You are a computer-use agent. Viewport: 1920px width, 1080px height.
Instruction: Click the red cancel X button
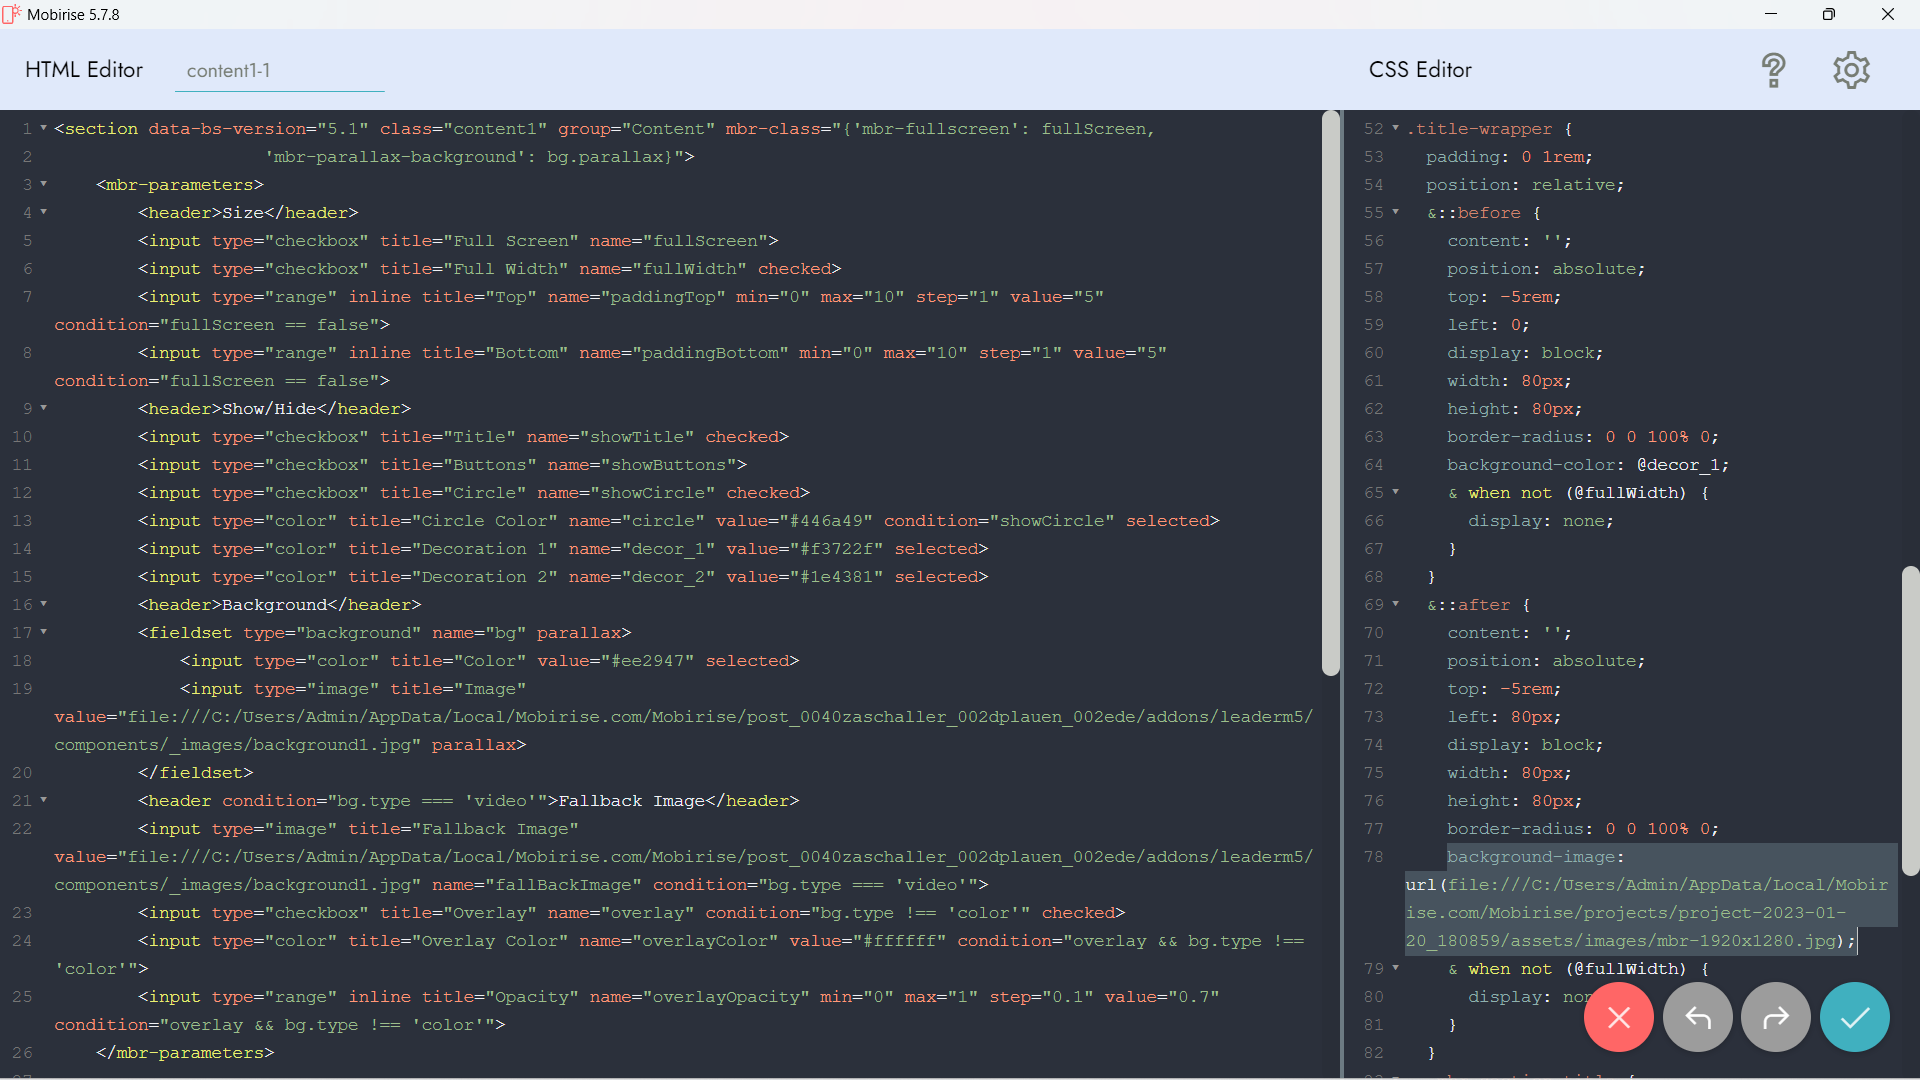click(1618, 1017)
